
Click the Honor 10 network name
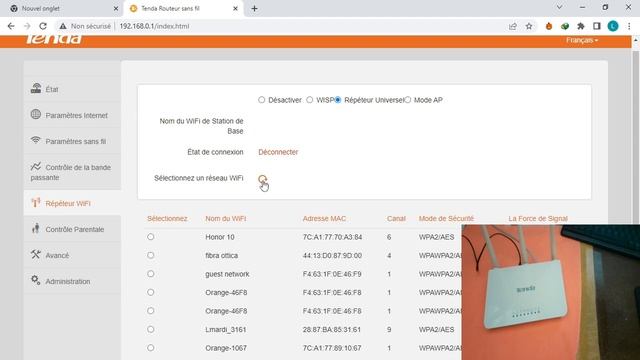tap(220, 237)
